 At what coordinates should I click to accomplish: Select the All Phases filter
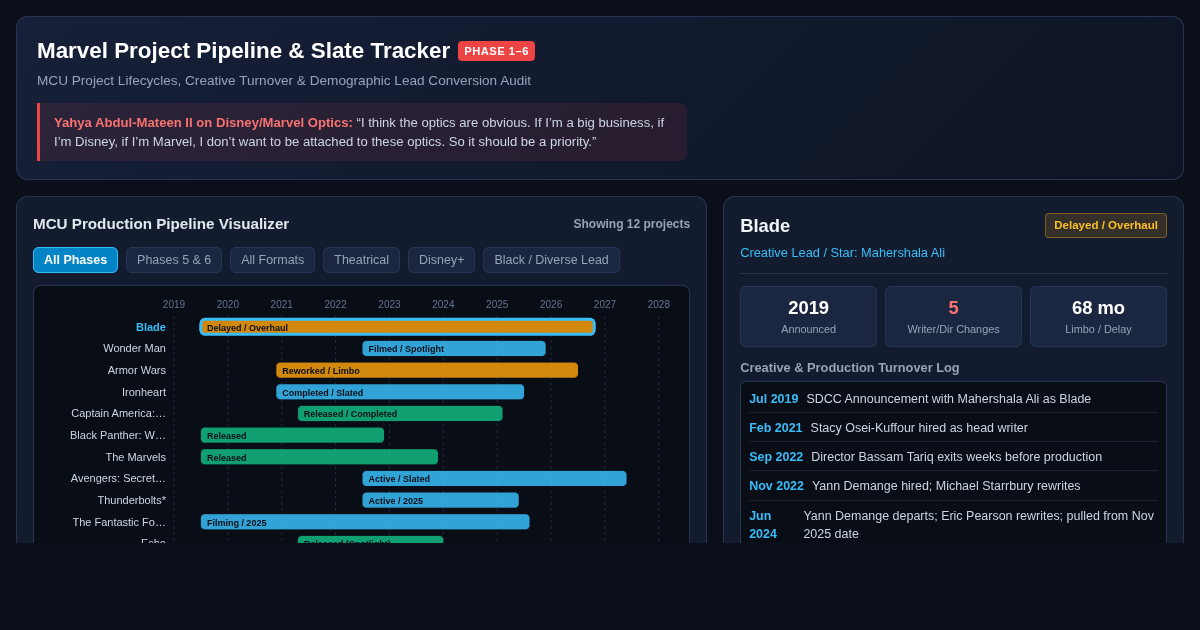(75, 260)
